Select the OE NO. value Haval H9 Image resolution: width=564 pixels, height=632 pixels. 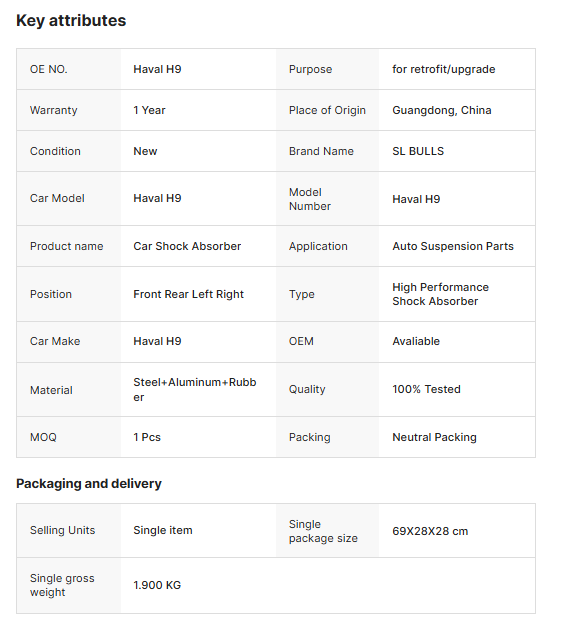click(157, 69)
